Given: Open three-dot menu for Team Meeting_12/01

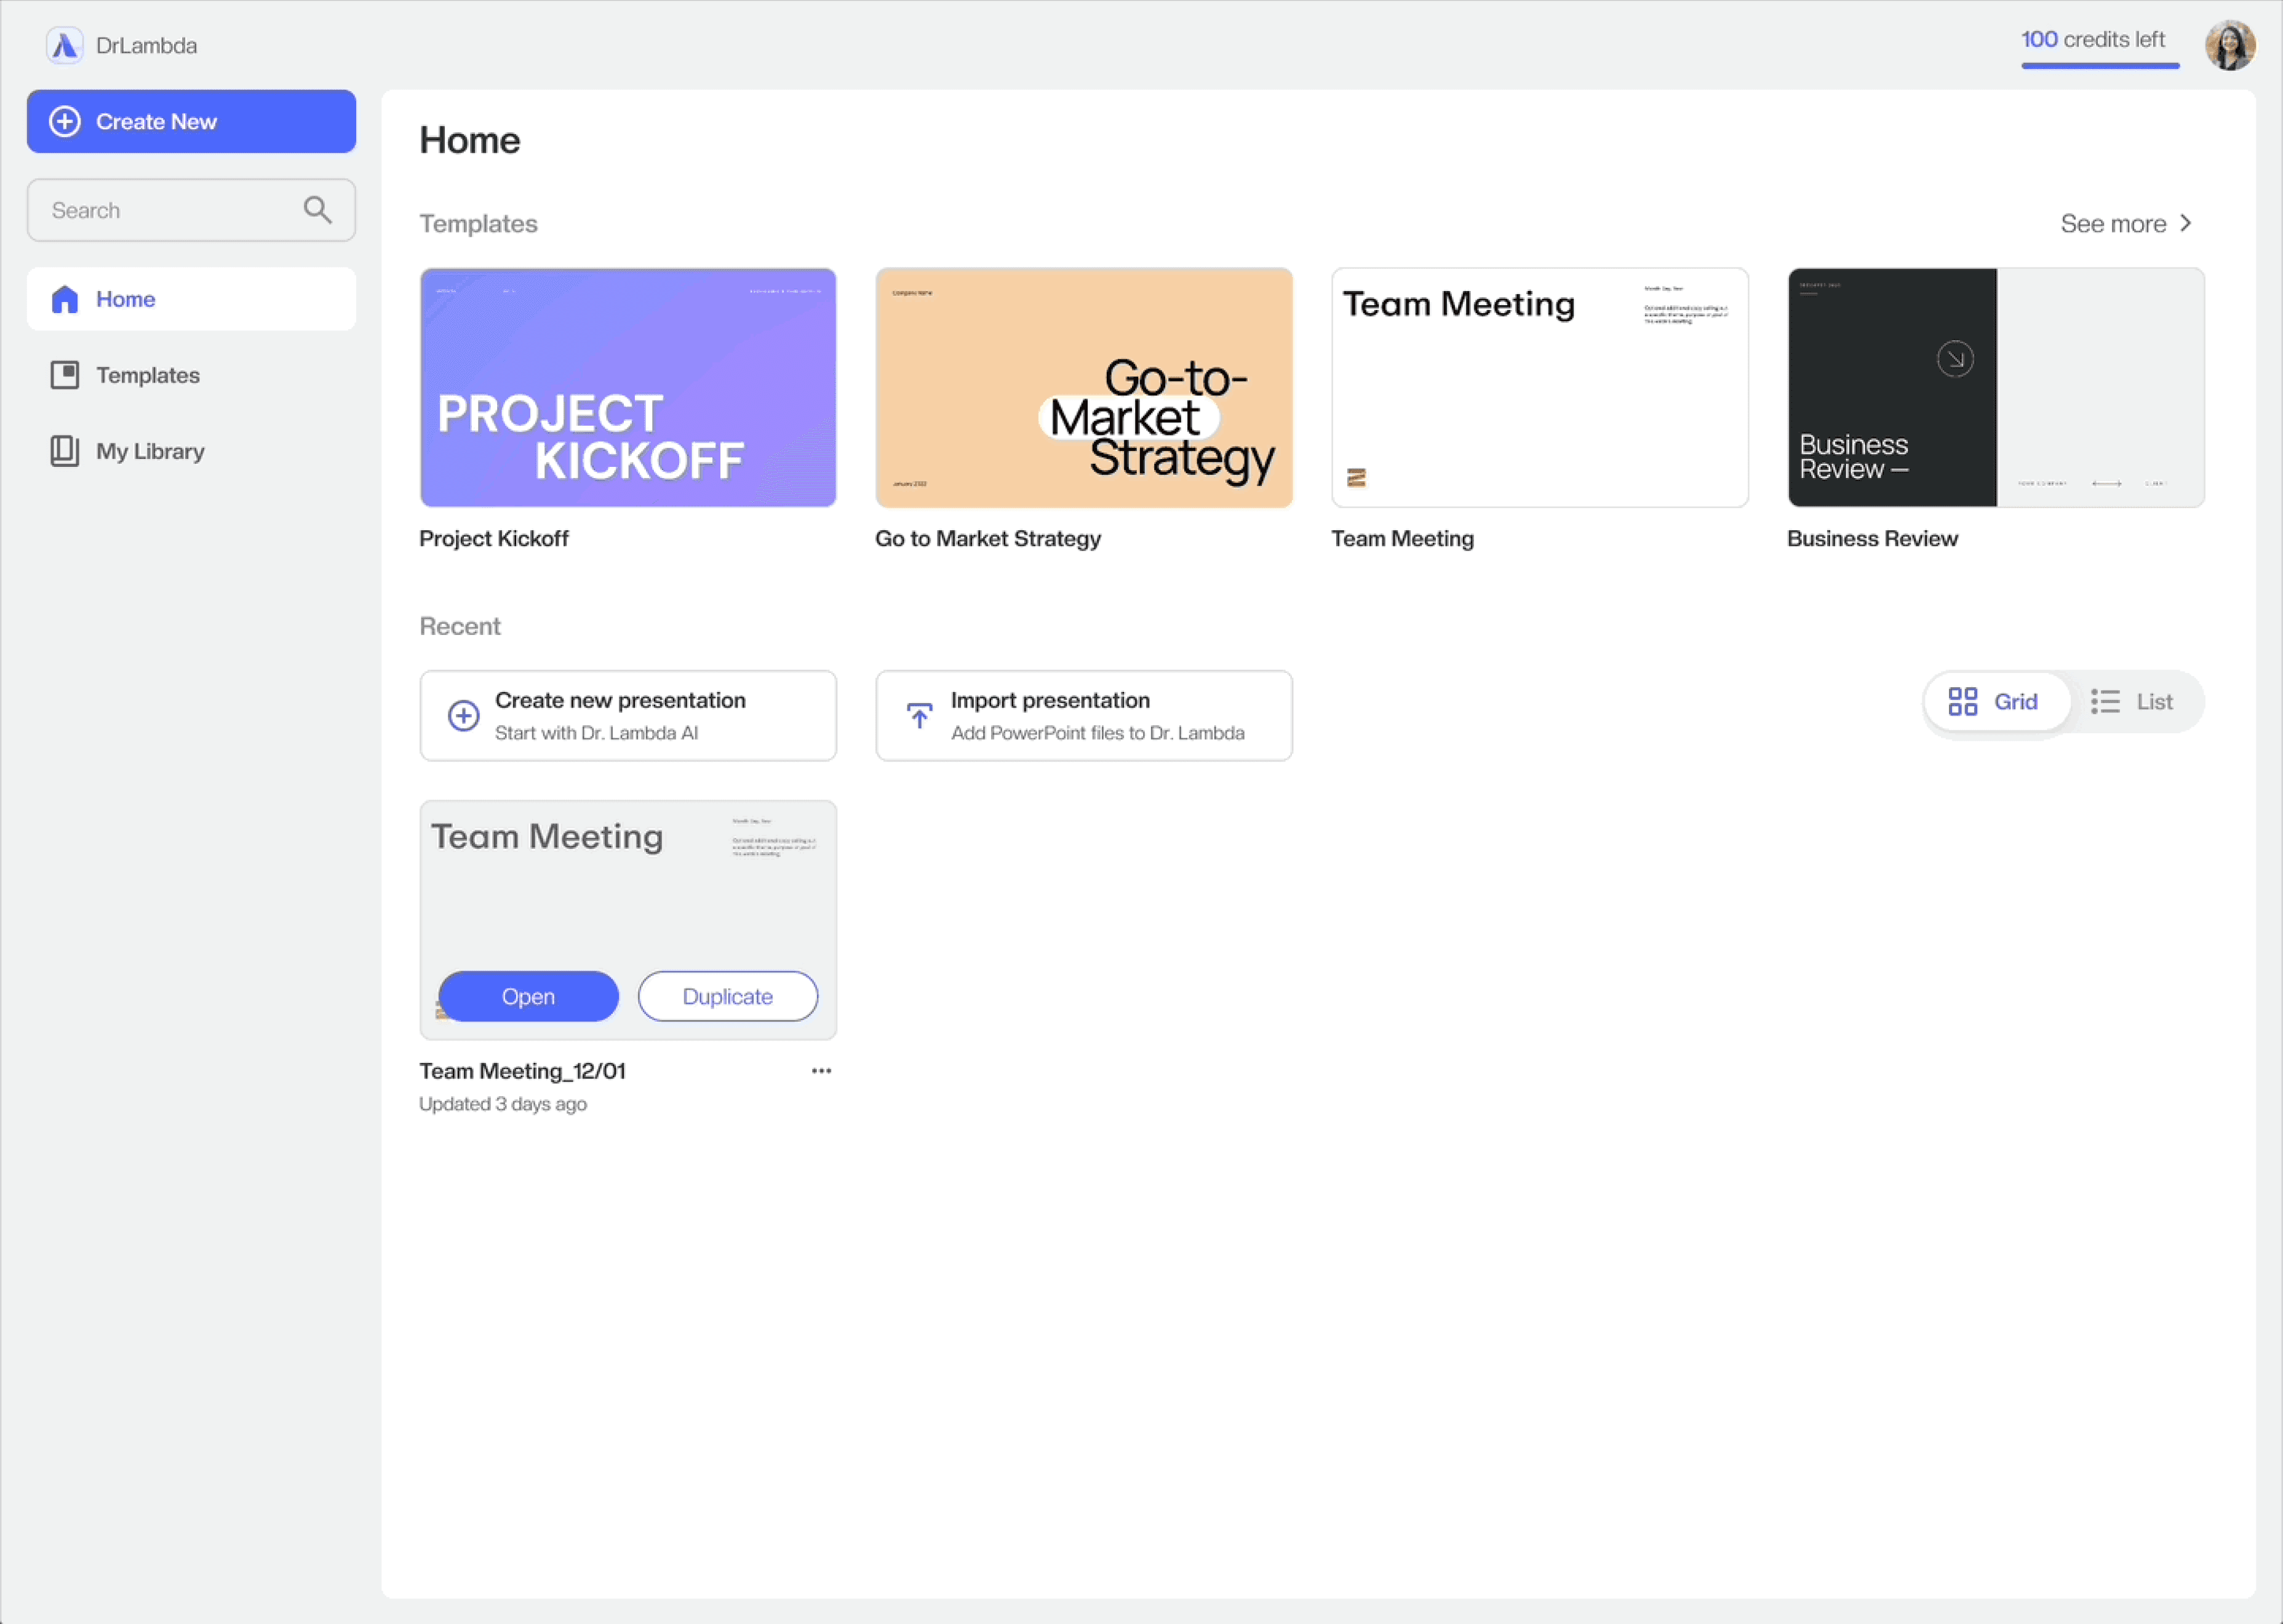Looking at the screenshot, I should click(x=821, y=1071).
